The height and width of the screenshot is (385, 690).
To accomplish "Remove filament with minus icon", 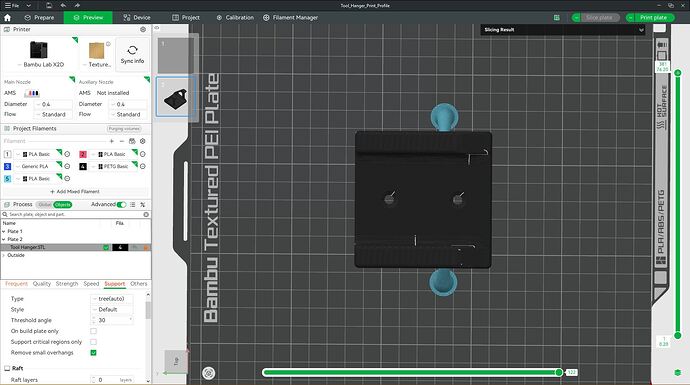I will (x=122, y=141).
